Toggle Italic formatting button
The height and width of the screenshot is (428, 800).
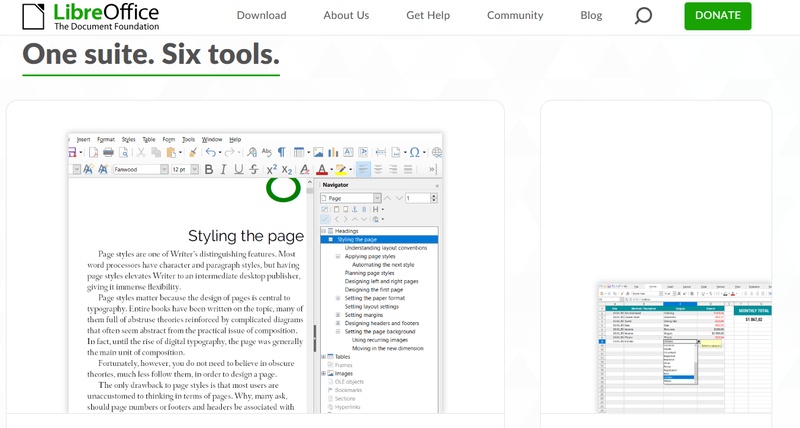click(x=223, y=169)
